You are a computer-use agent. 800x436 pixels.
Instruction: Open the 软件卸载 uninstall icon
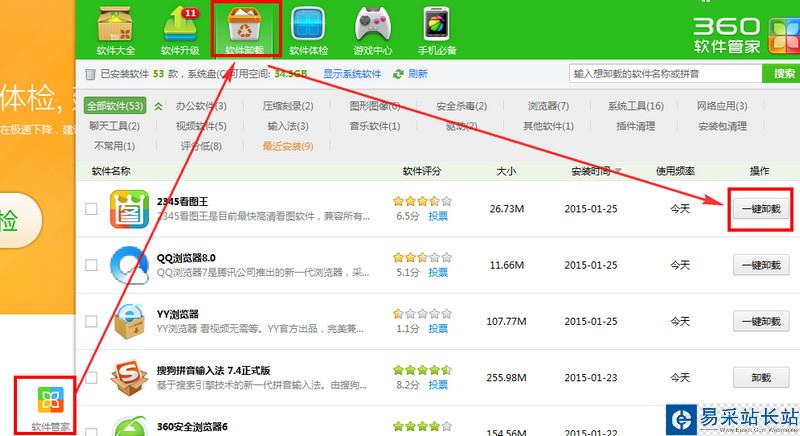point(244,24)
